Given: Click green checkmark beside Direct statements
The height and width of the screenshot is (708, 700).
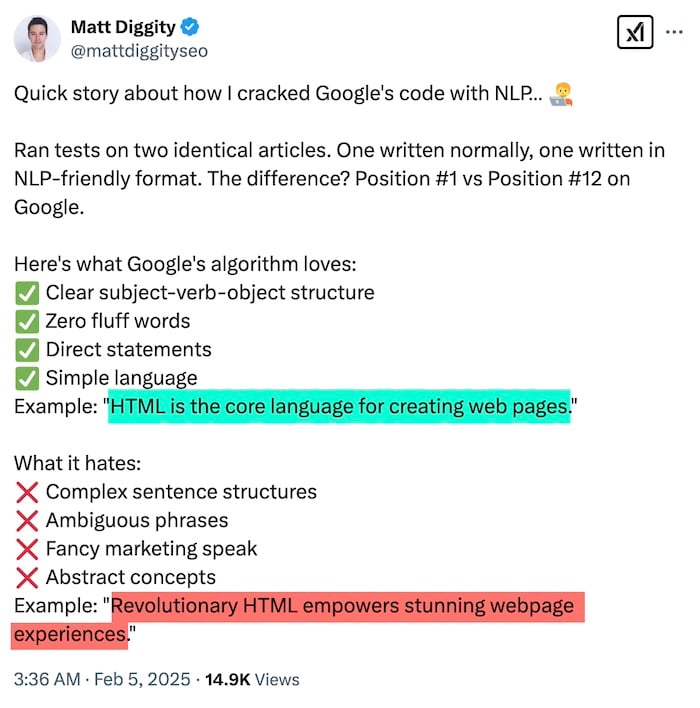Looking at the screenshot, I should pyautogui.click(x=27, y=350).
